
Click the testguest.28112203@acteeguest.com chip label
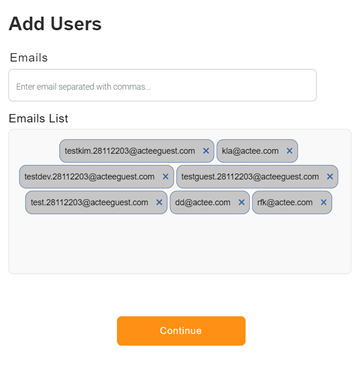(x=250, y=177)
